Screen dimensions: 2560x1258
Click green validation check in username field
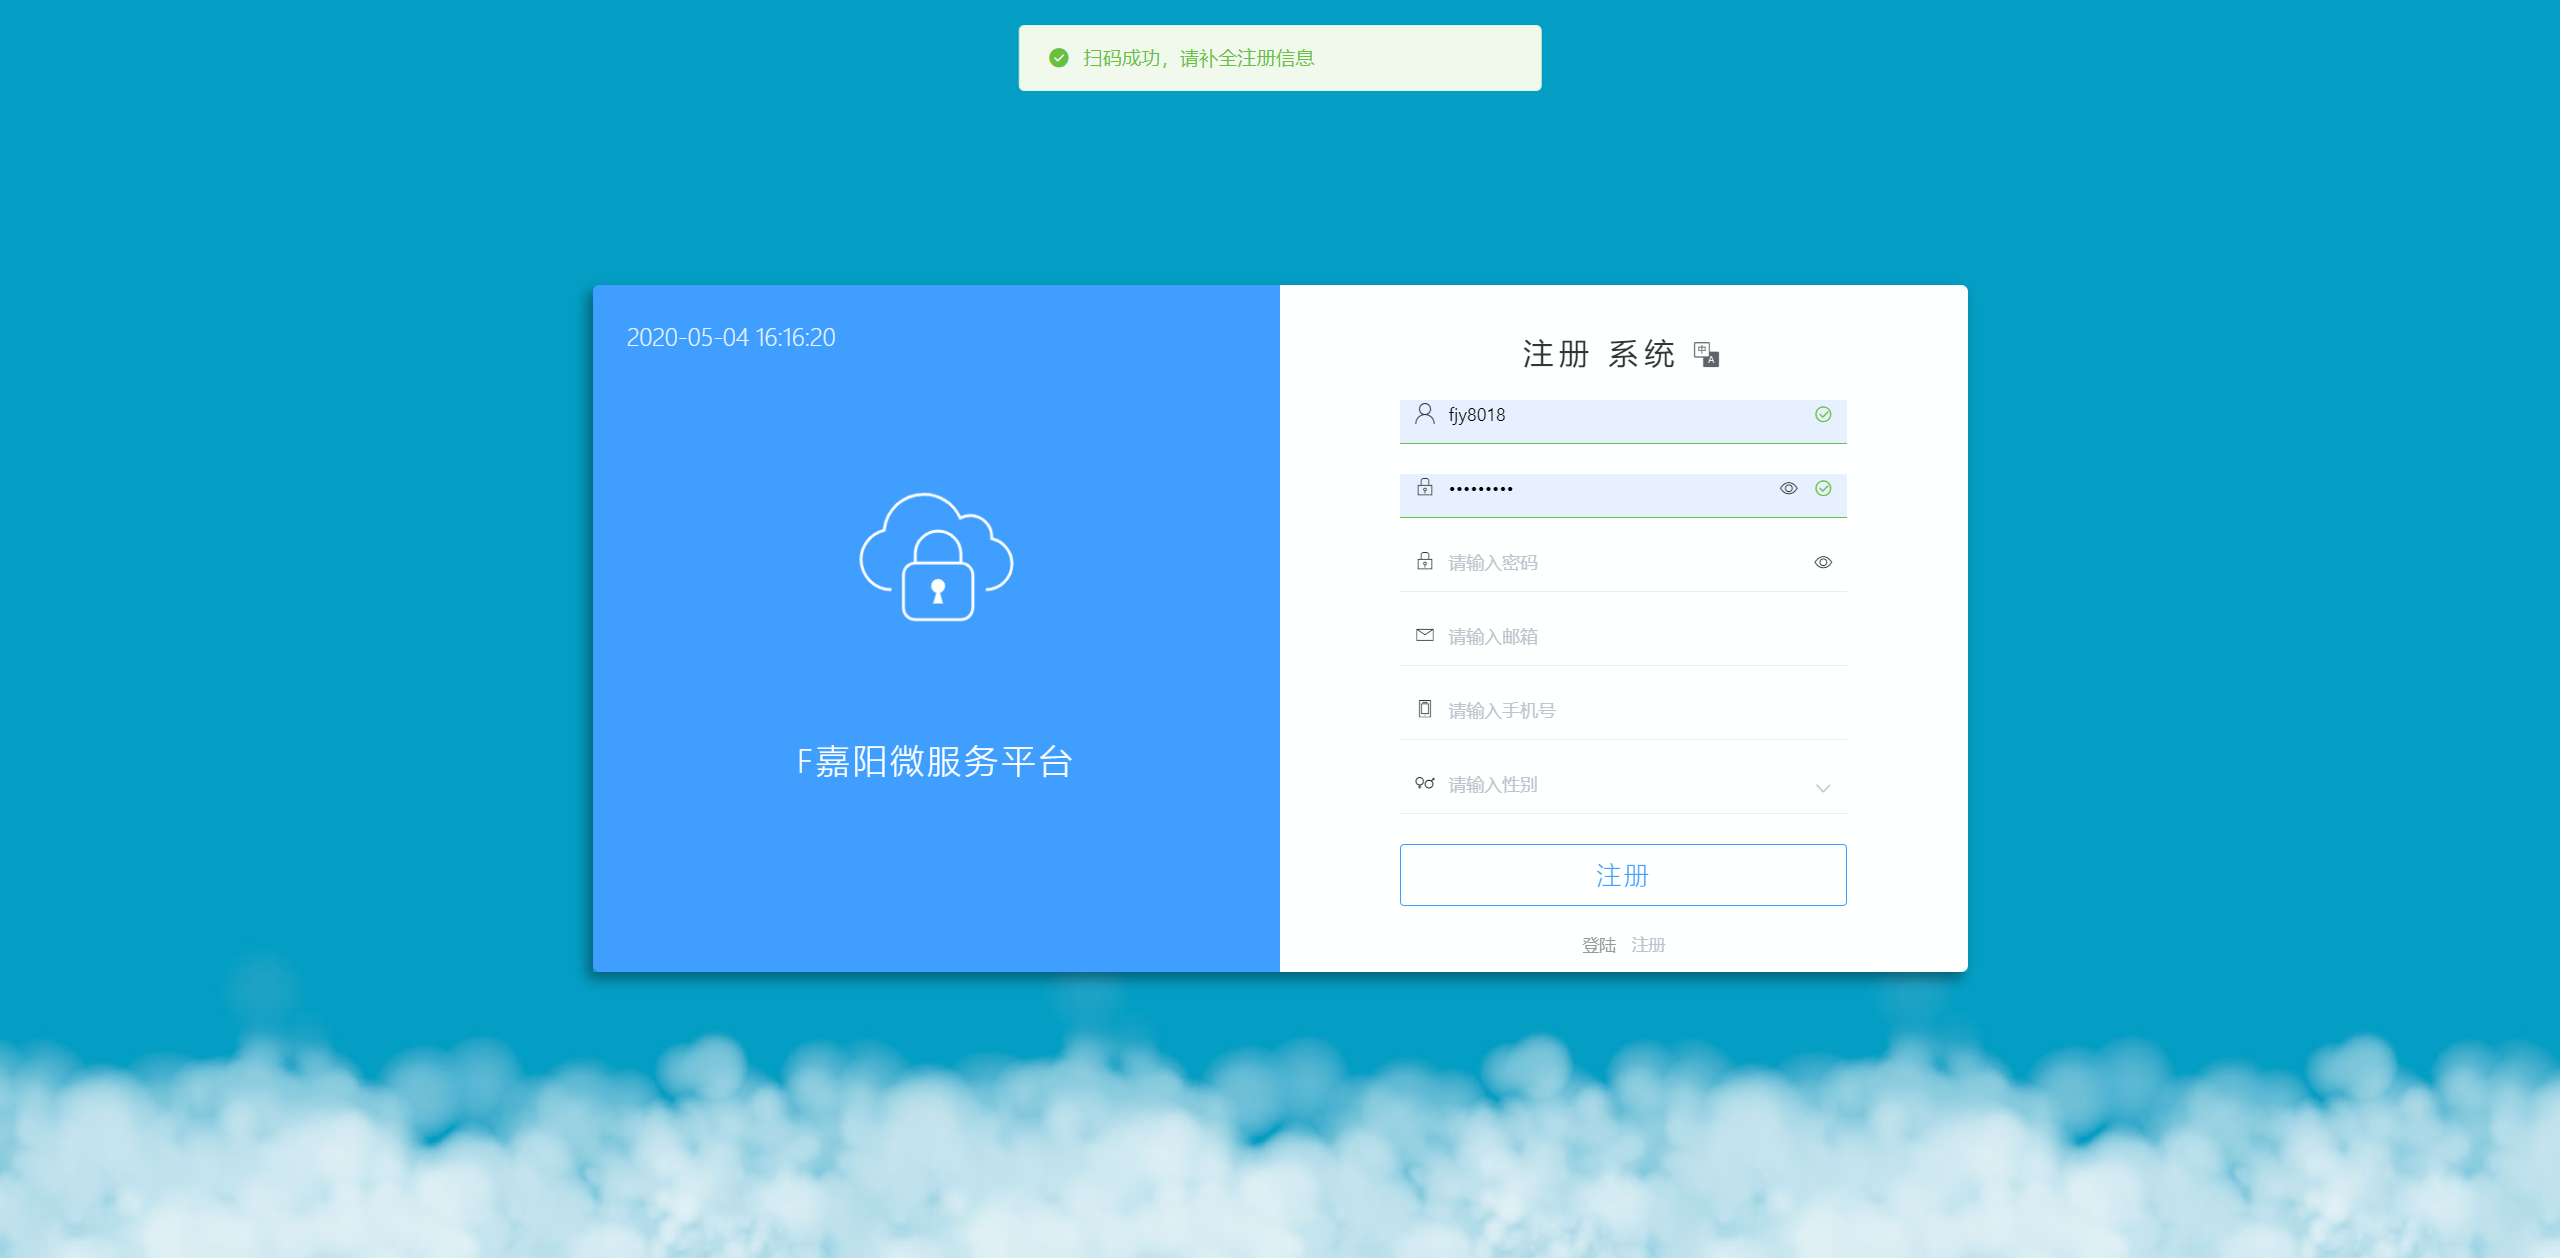1823,414
